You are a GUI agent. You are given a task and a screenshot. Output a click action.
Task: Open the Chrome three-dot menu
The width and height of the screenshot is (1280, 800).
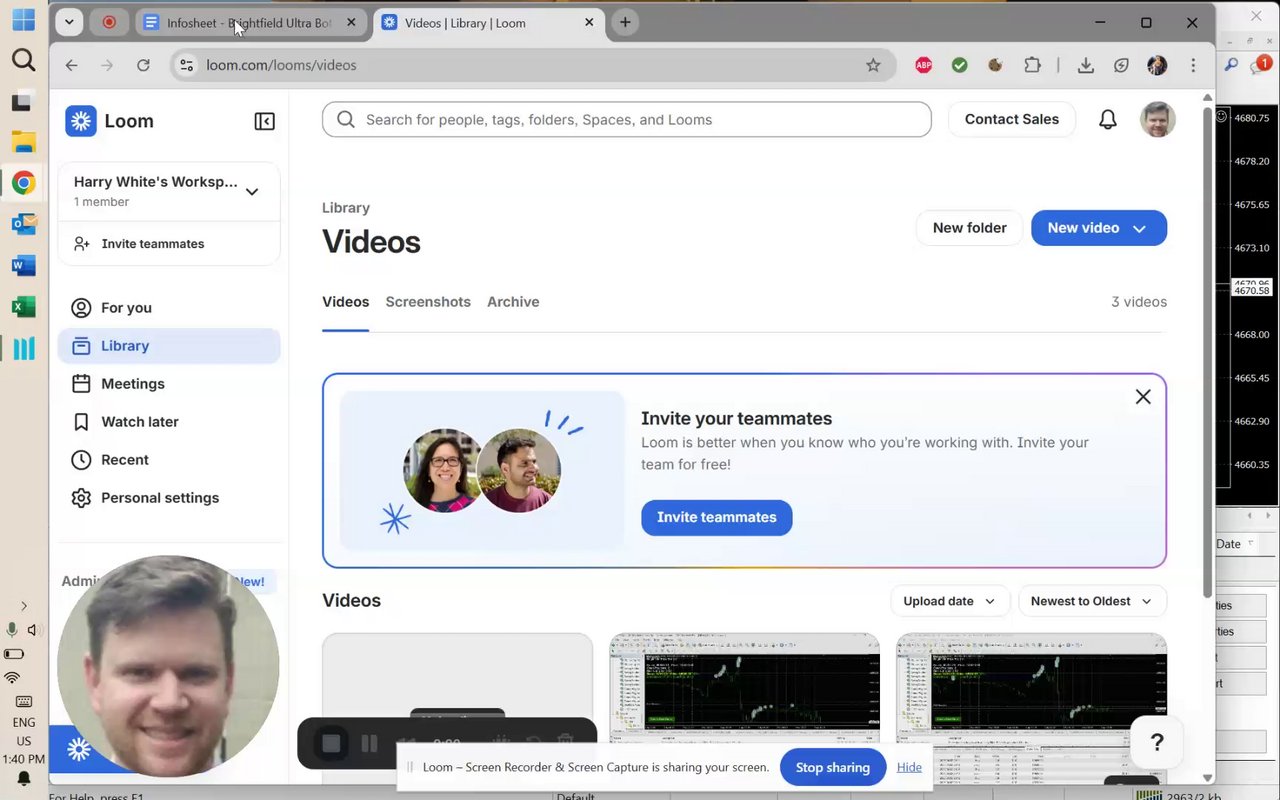(x=1193, y=65)
